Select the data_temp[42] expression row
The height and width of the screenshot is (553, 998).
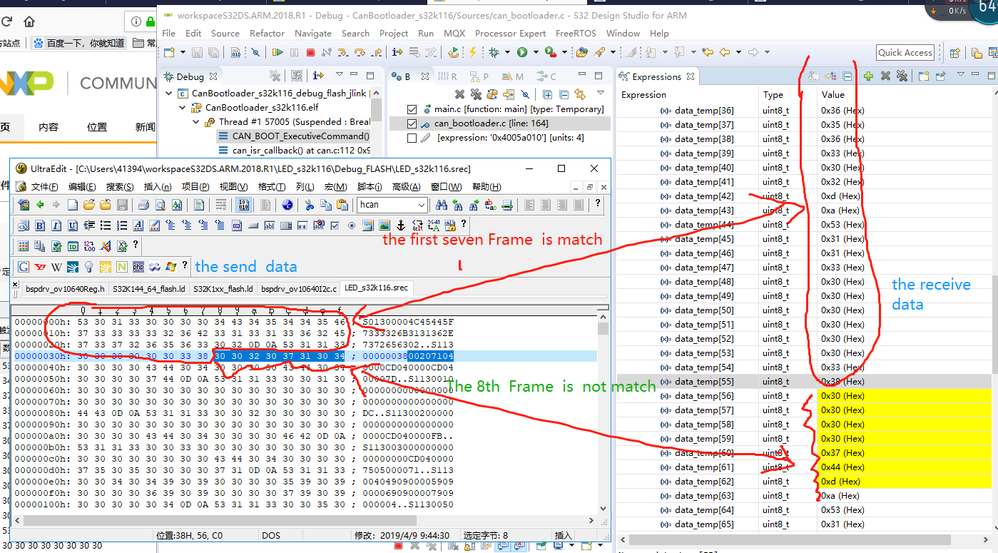tap(804, 196)
